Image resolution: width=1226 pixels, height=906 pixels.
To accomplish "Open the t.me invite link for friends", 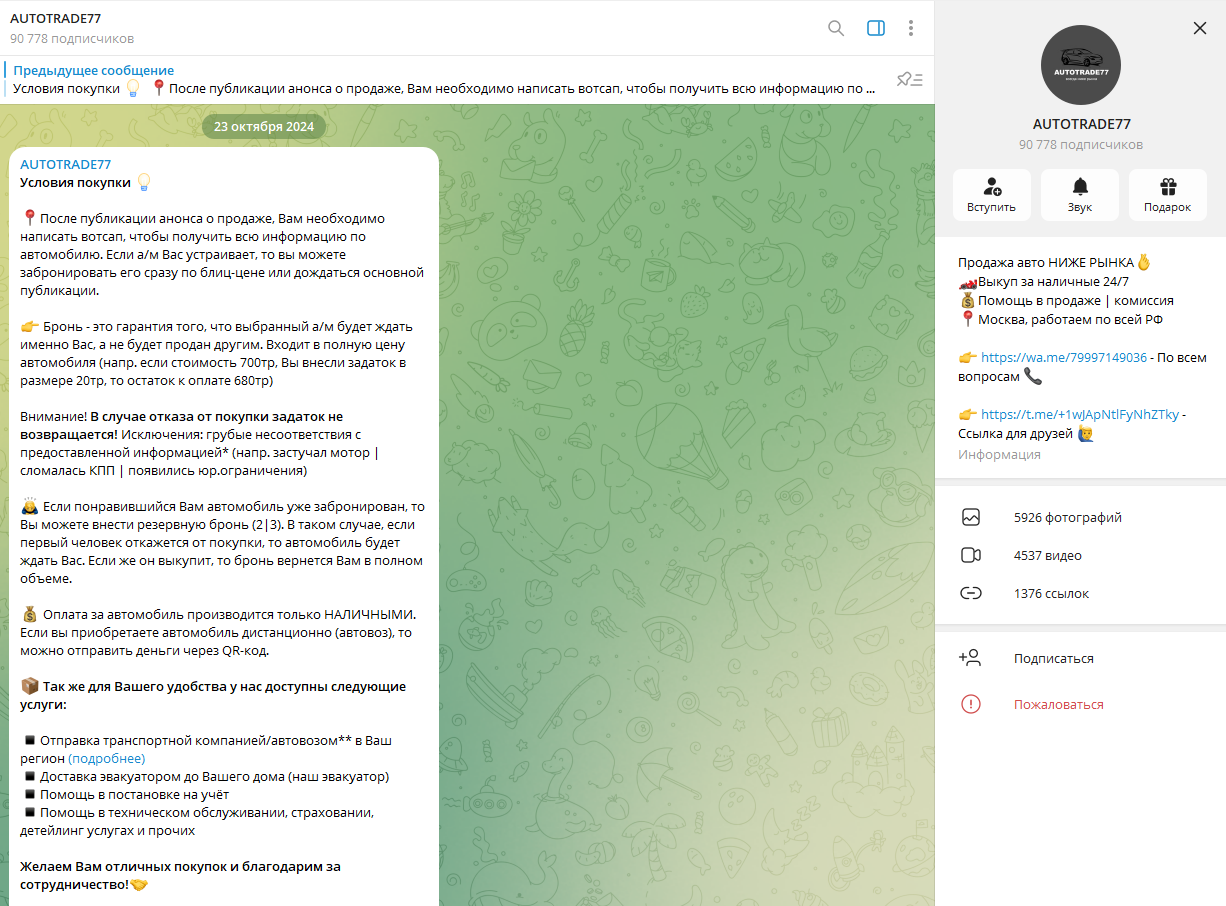I will pos(1080,414).
